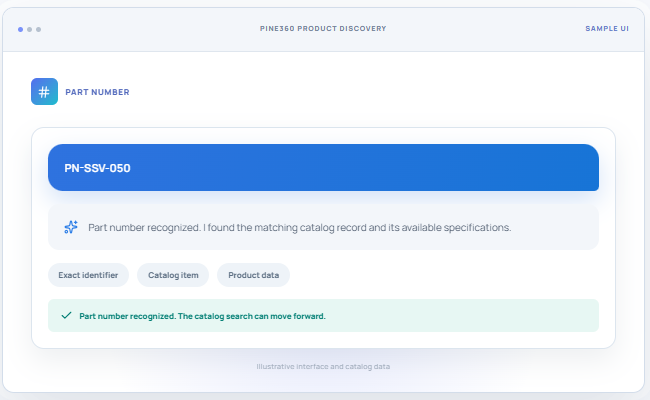Select the Catalog item chip
This screenshot has height=400, width=650.
(x=173, y=275)
